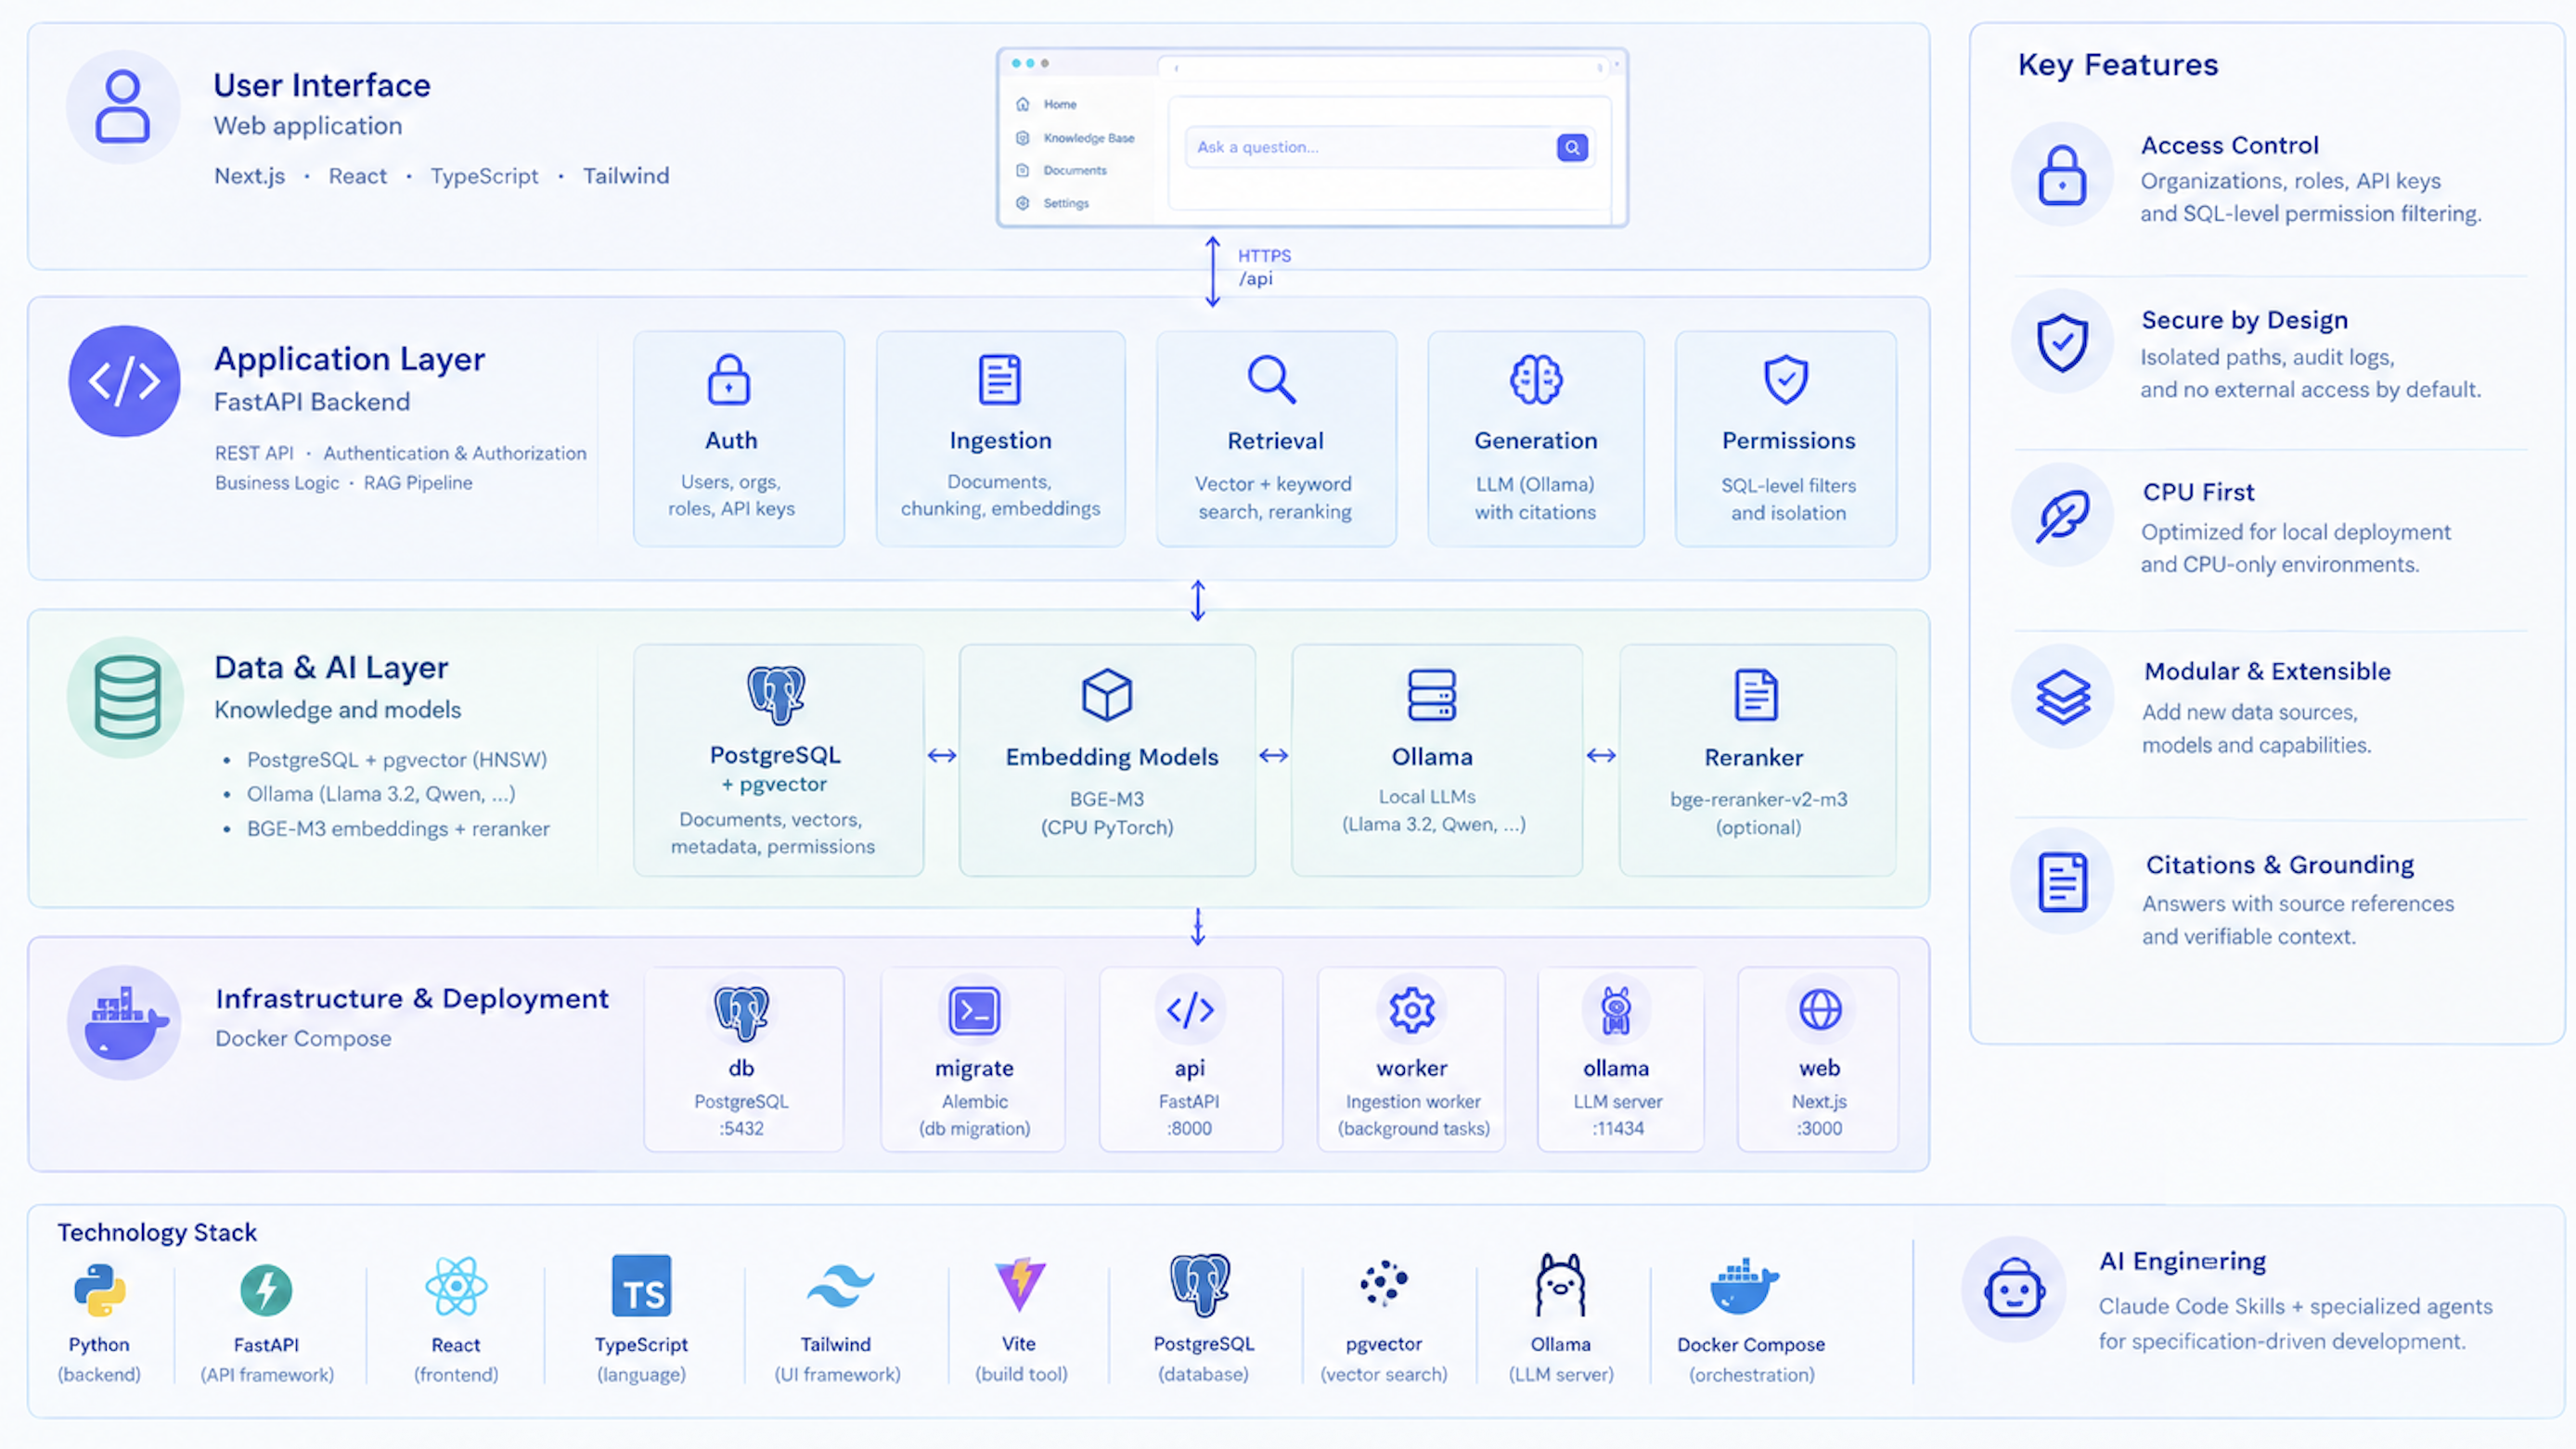
Task: Click the Modular & Extensible layers icon
Action: [x=2063, y=697]
